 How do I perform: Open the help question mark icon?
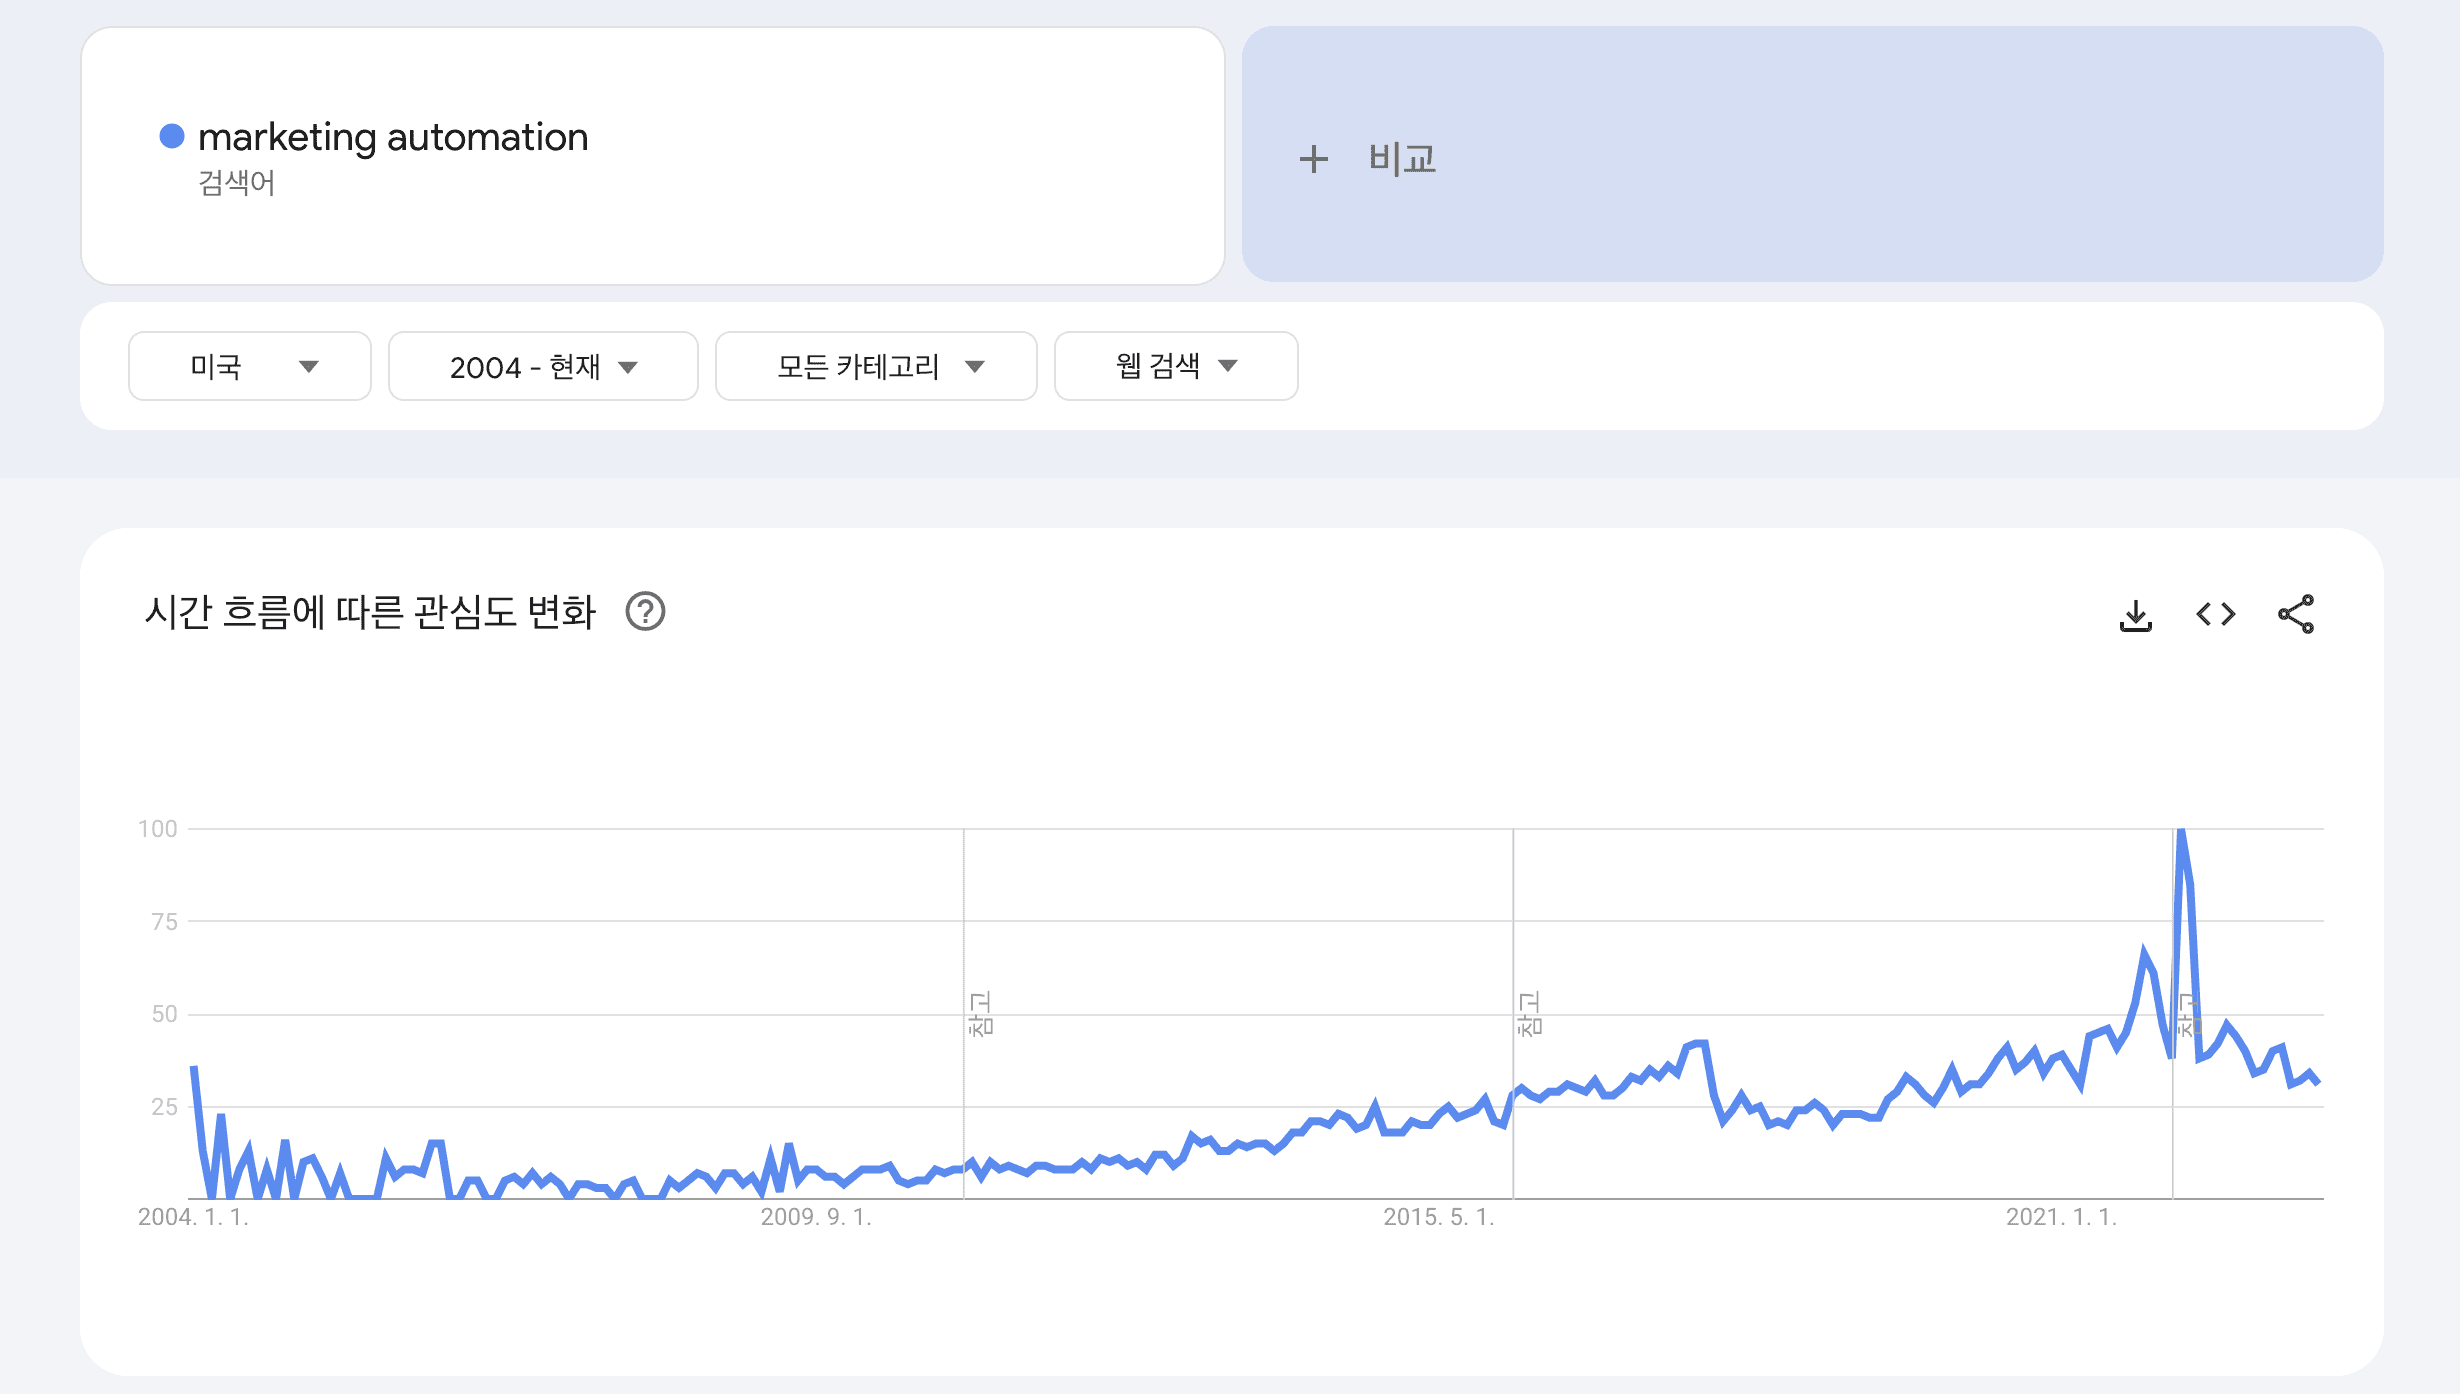click(x=645, y=611)
